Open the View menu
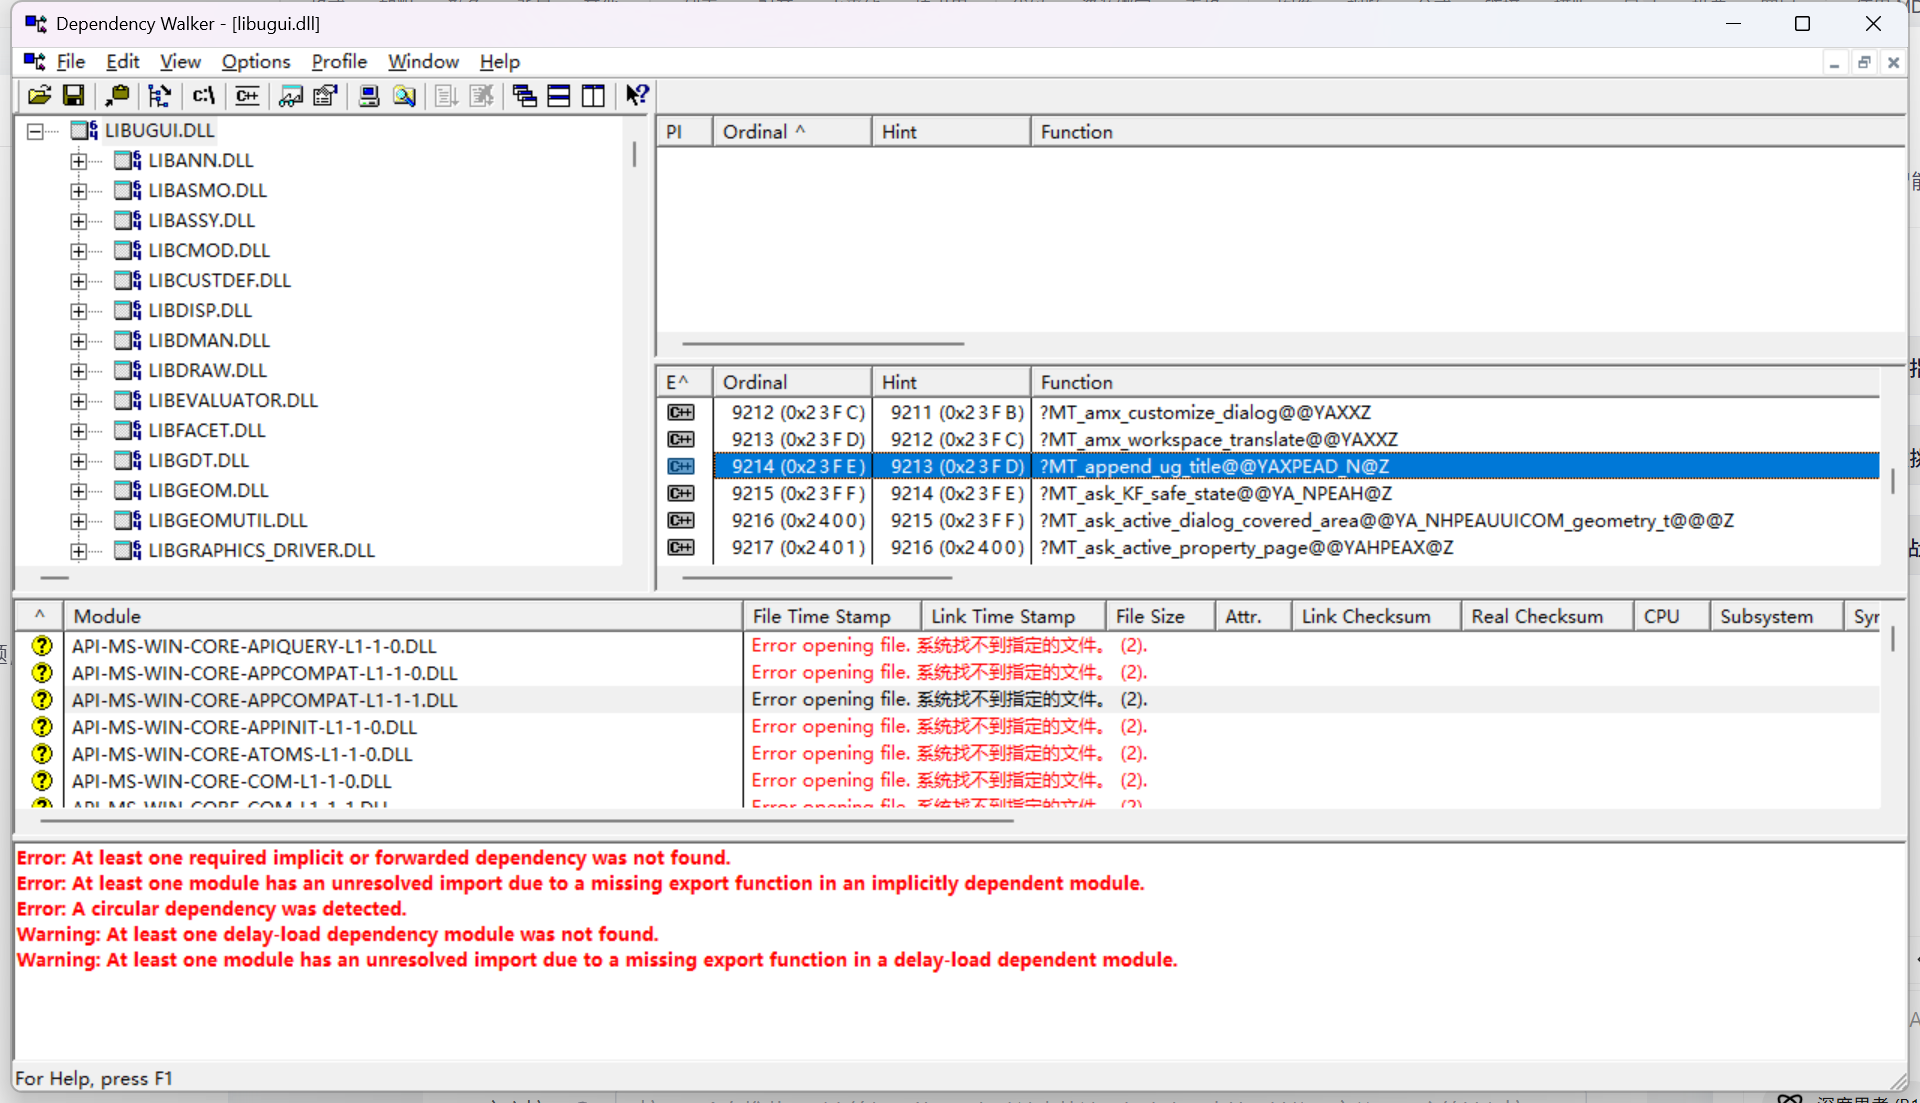1920x1103 pixels. pyautogui.click(x=180, y=62)
